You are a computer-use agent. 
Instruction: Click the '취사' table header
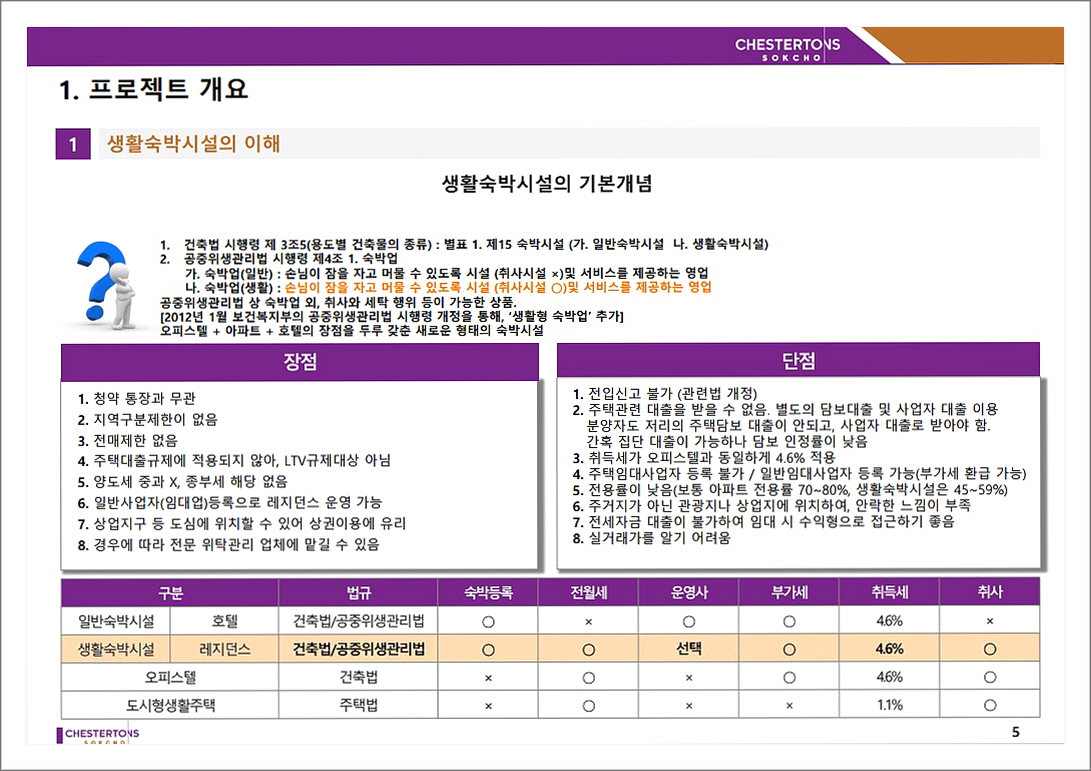[989, 593]
